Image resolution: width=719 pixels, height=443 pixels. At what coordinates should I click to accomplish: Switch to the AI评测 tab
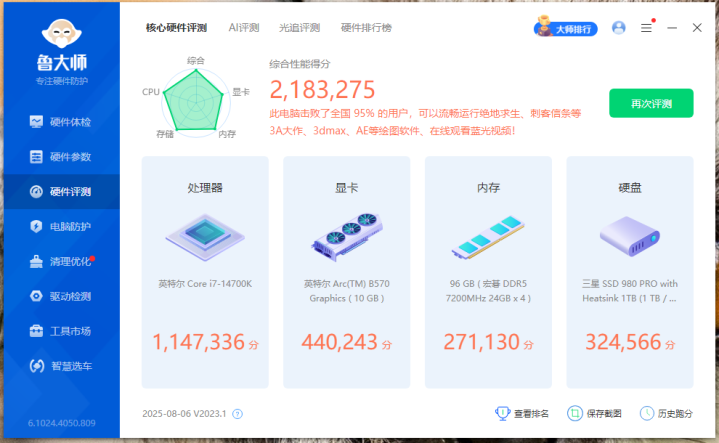tap(244, 28)
